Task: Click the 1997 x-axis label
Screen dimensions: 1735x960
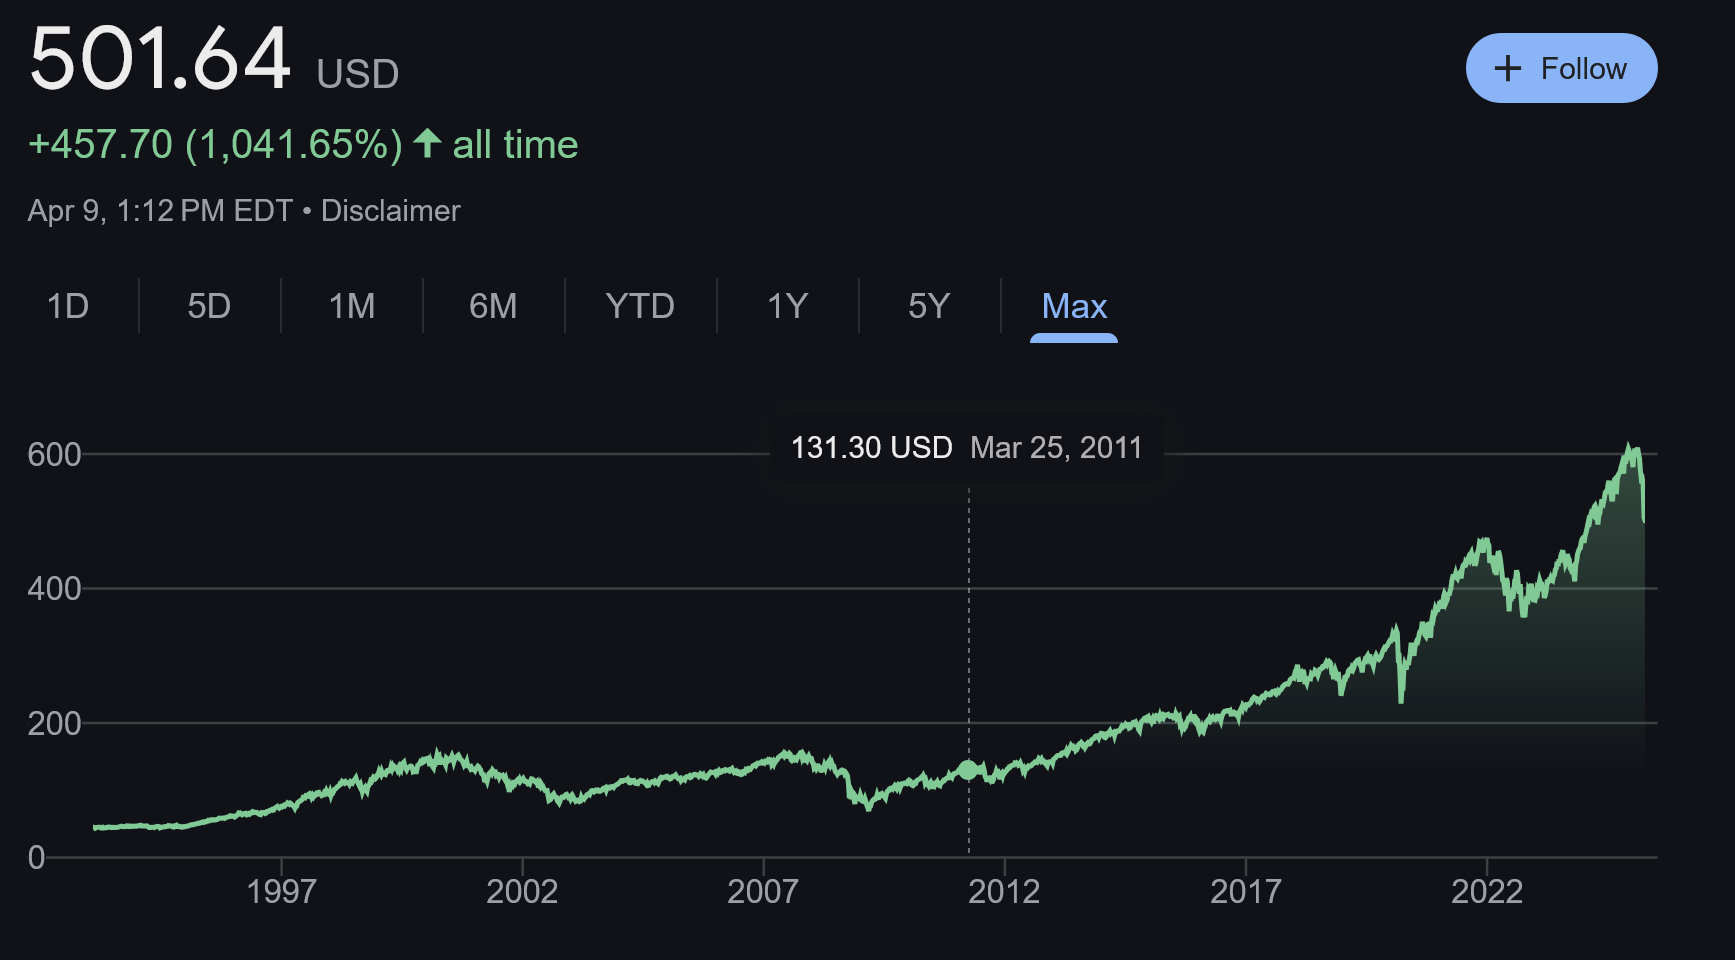Action: [281, 891]
